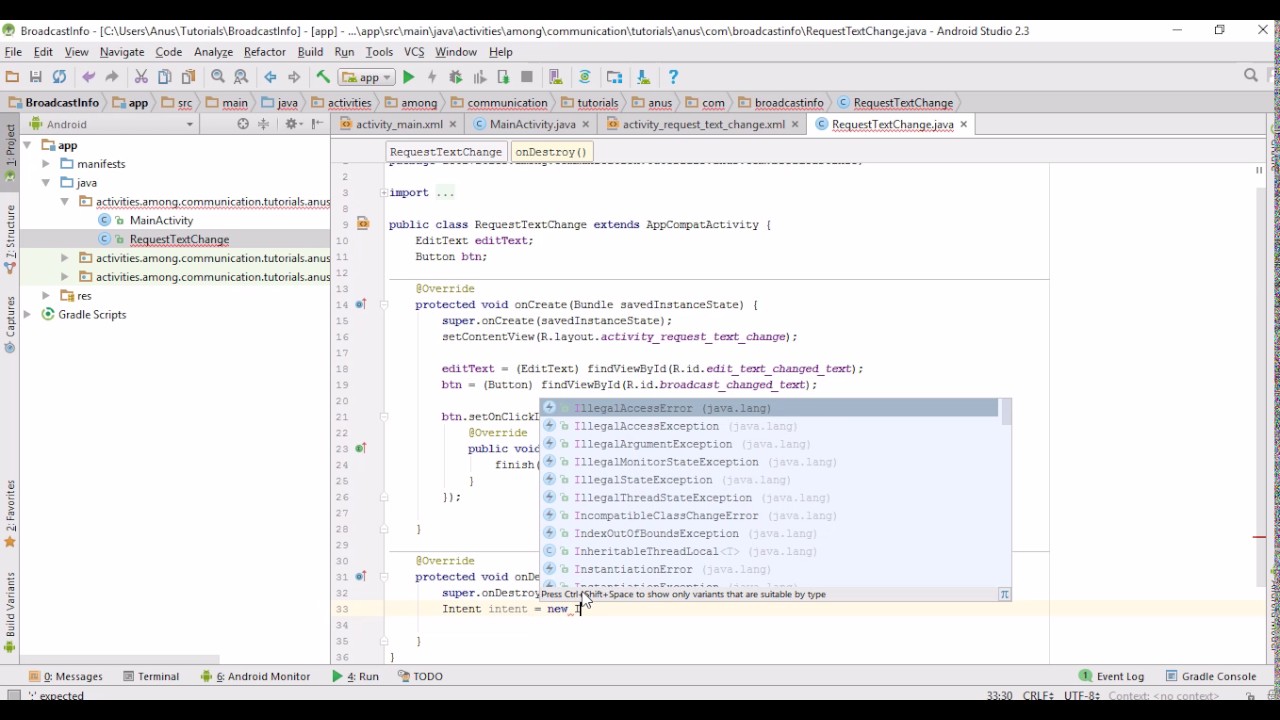Open Search Everywhere magnifier at top right
Screen dimensions: 1280x720
(x=1250, y=76)
